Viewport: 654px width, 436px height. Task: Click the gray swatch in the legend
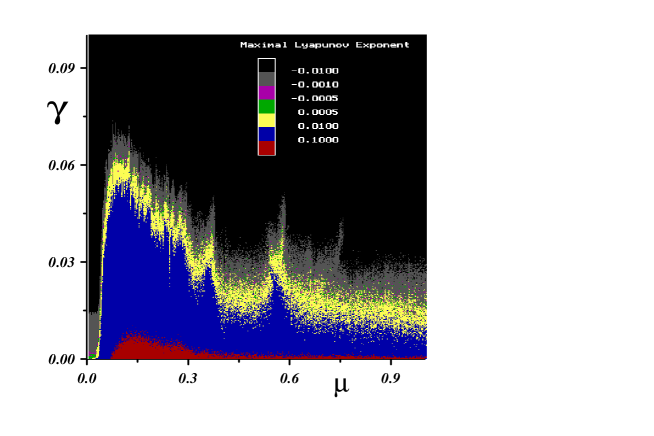[266, 79]
